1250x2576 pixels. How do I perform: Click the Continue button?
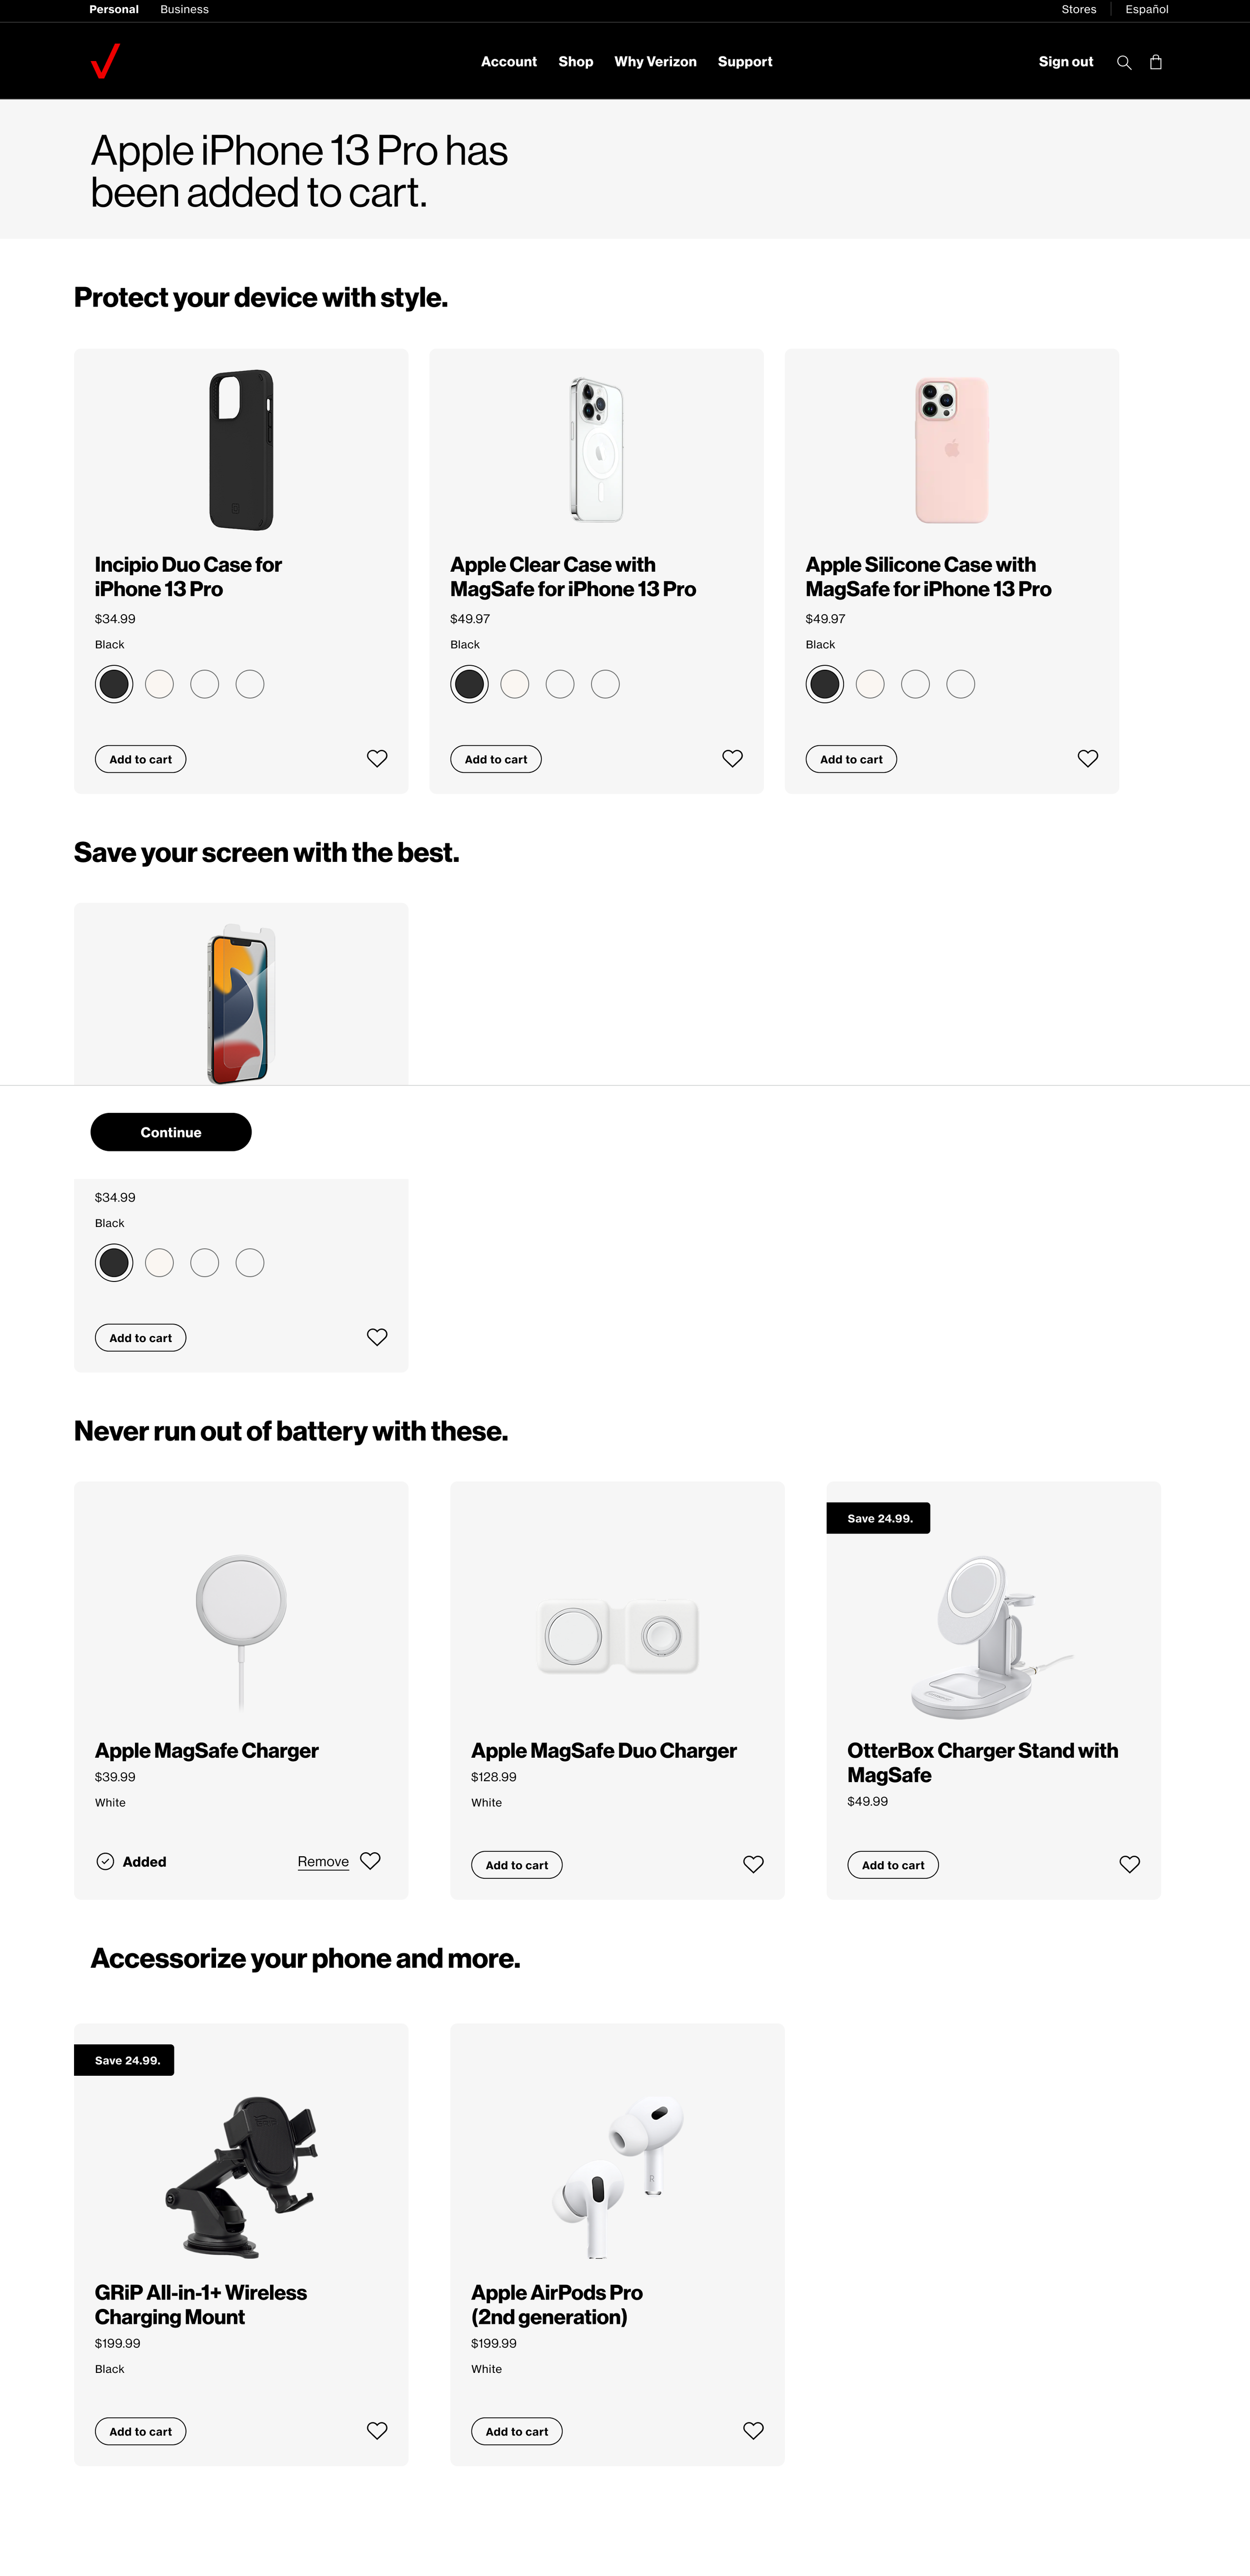point(171,1132)
